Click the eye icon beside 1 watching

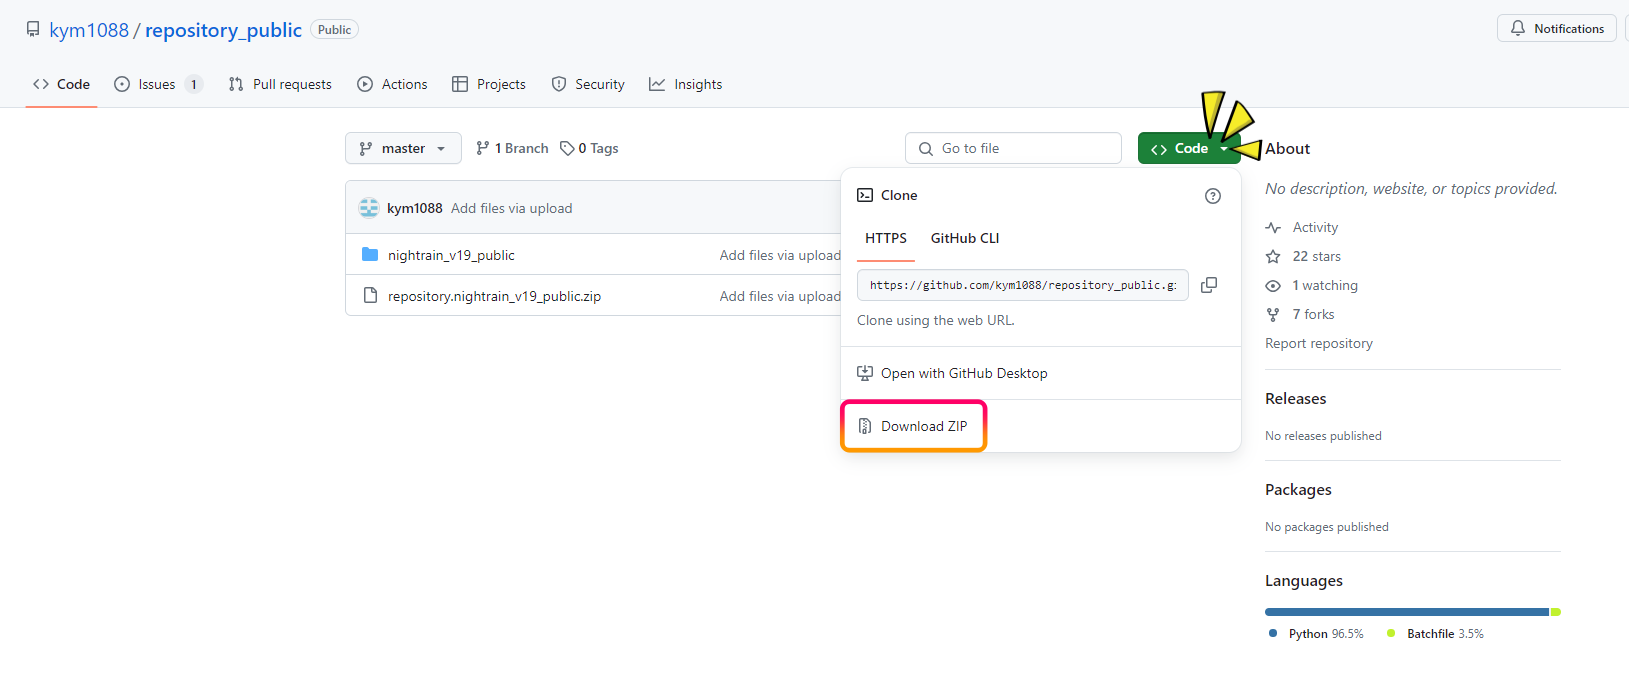point(1273,285)
